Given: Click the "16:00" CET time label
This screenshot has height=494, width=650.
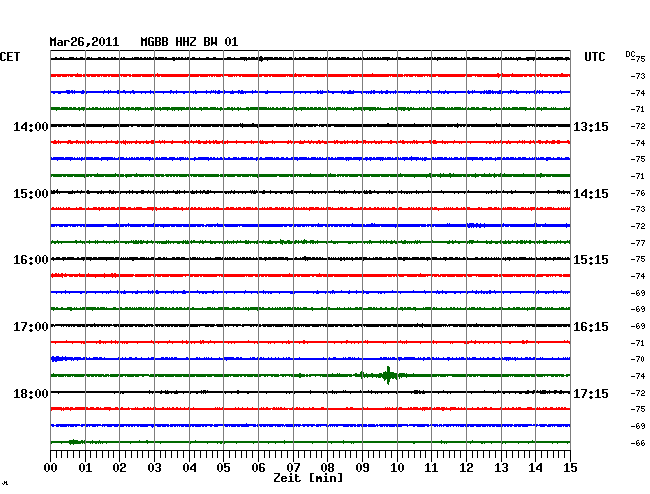Looking at the screenshot, I should (x=31, y=260).
